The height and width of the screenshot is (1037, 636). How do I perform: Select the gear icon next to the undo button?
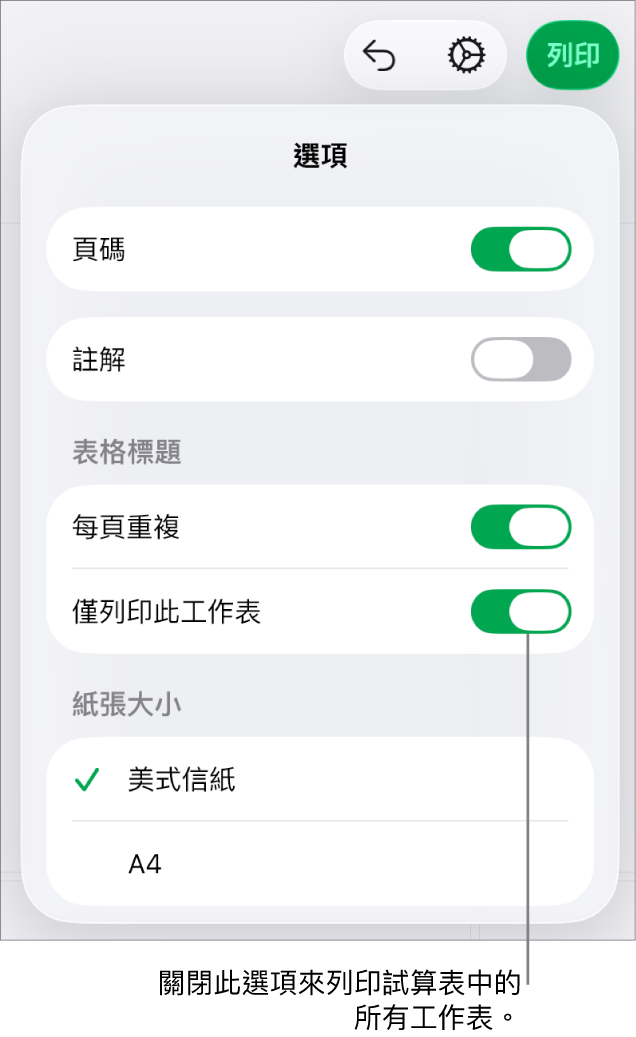[x=467, y=55]
